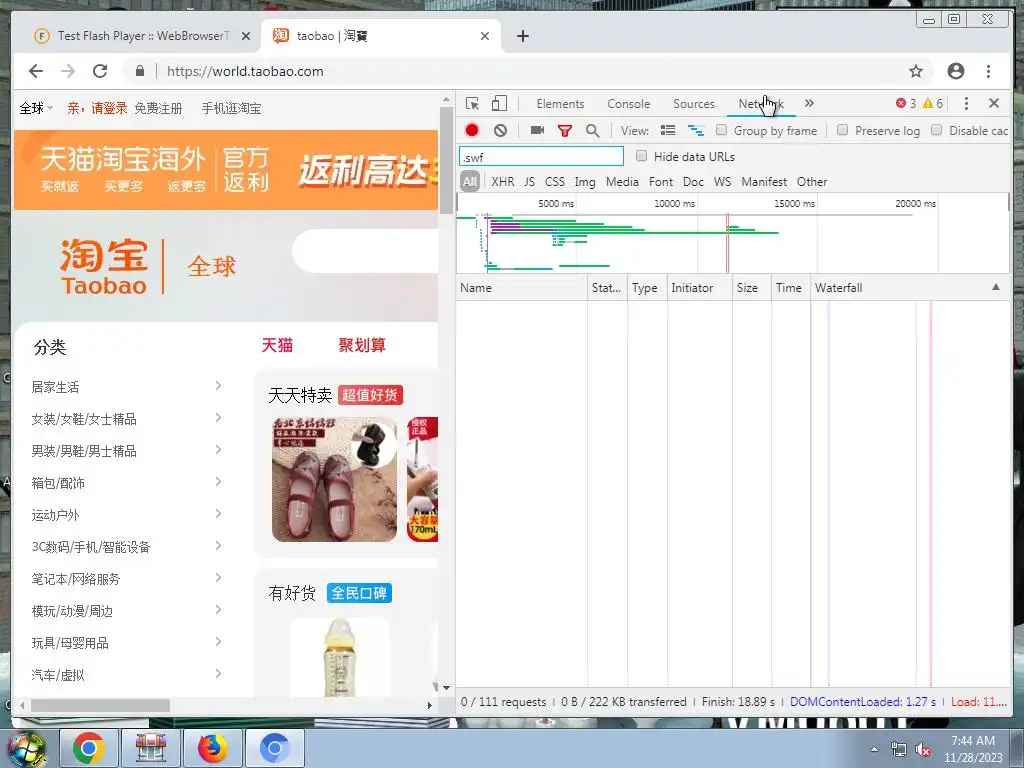The width and height of the screenshot is (1024, 768).
Task: Switch to the Sources tab
Action: pyautogui.click(x=694, y=104)
